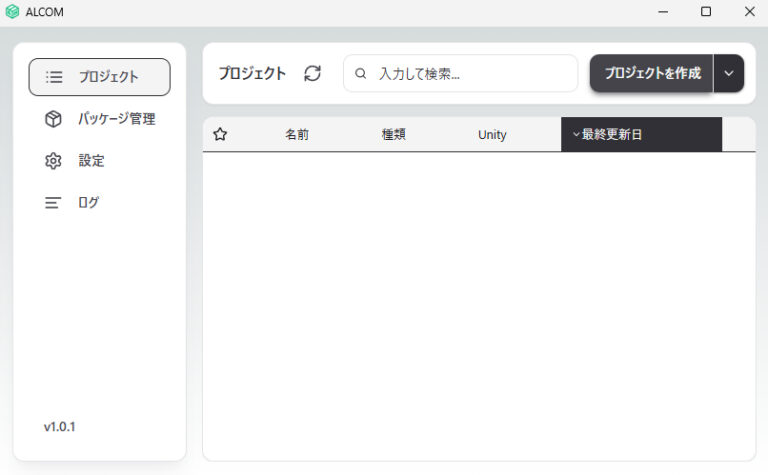Click the v1.0.1 version text
Image resolution: width=768 pixels, height=475 pixels.
click(59, 427)
